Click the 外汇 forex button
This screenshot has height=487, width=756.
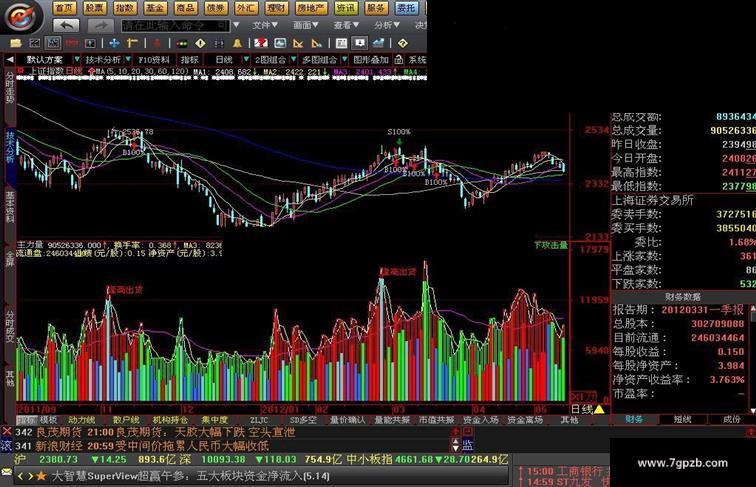[246, 8]
